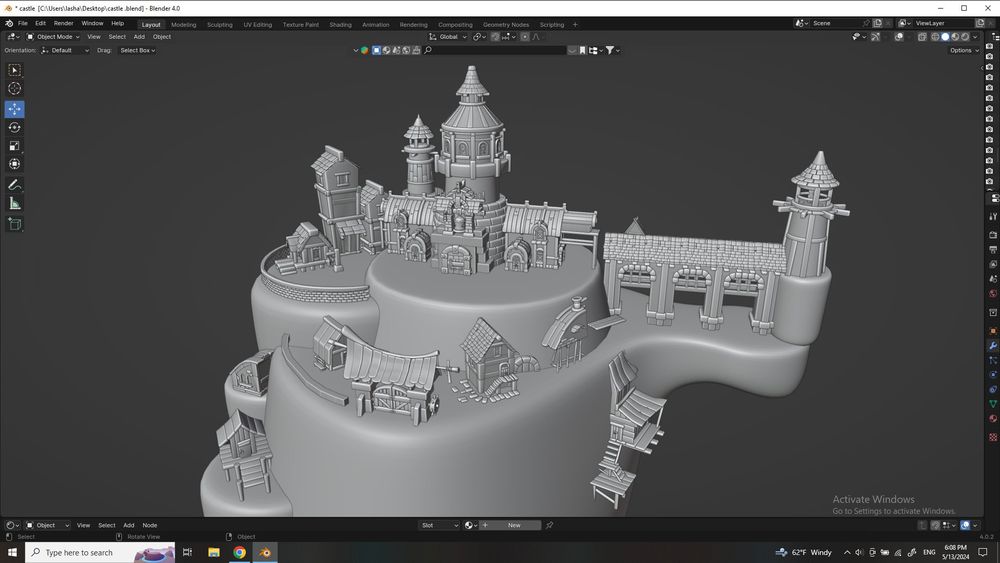Viewport: 1000px width, 563px height.
Task: Toggle viewport overlays
Action: click(x=899, y=37)
